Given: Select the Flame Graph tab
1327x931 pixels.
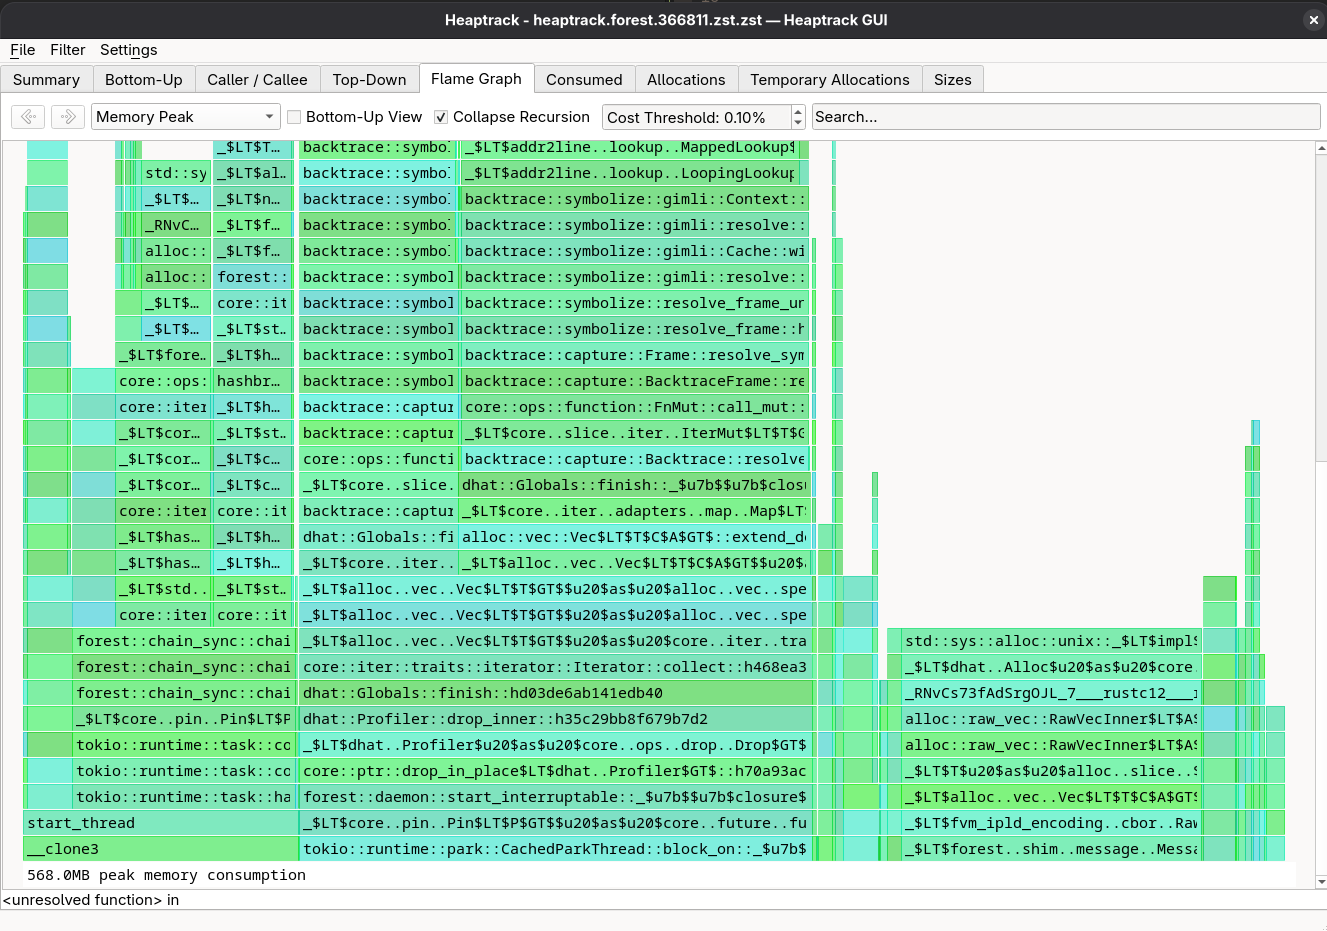Looking at the screenshot, I should coord(476,79).
